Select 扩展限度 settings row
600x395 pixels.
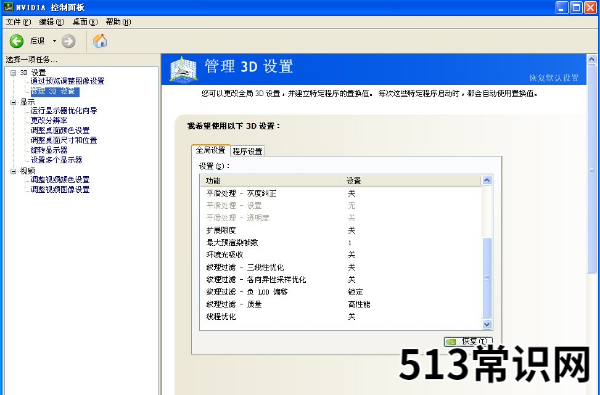point(341,230)
